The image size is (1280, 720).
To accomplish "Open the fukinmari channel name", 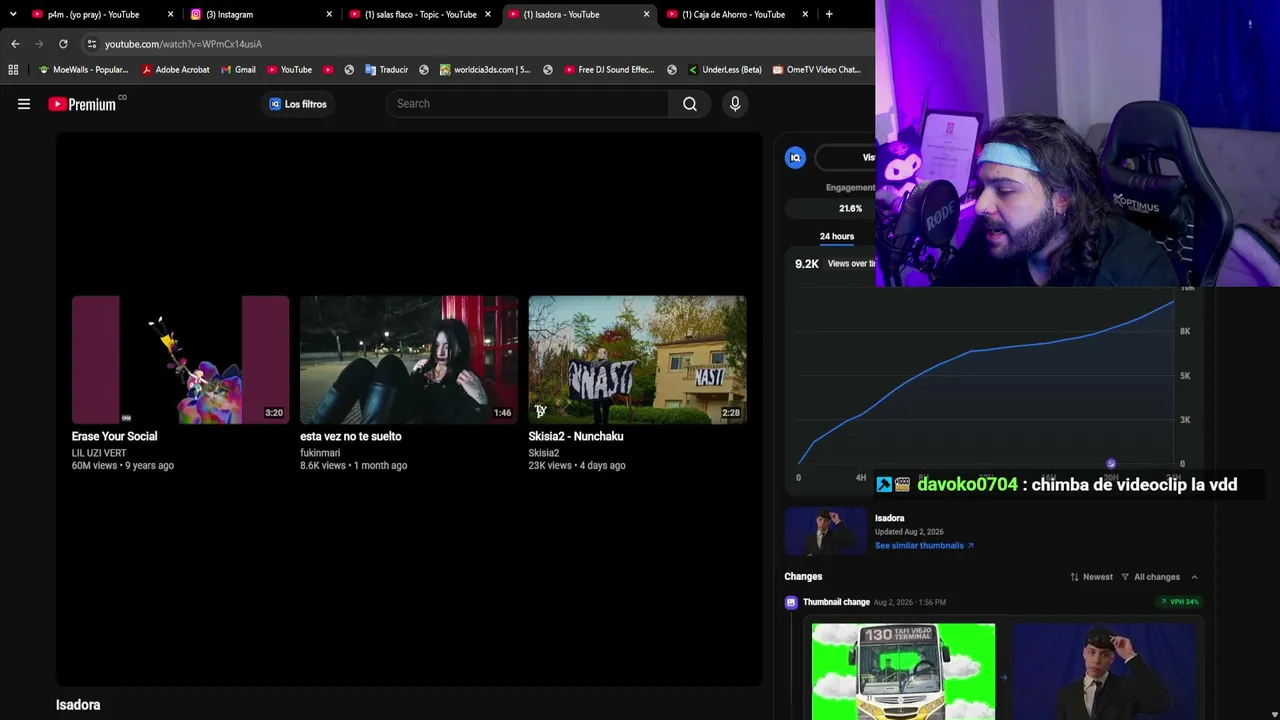I will point(320,453).
